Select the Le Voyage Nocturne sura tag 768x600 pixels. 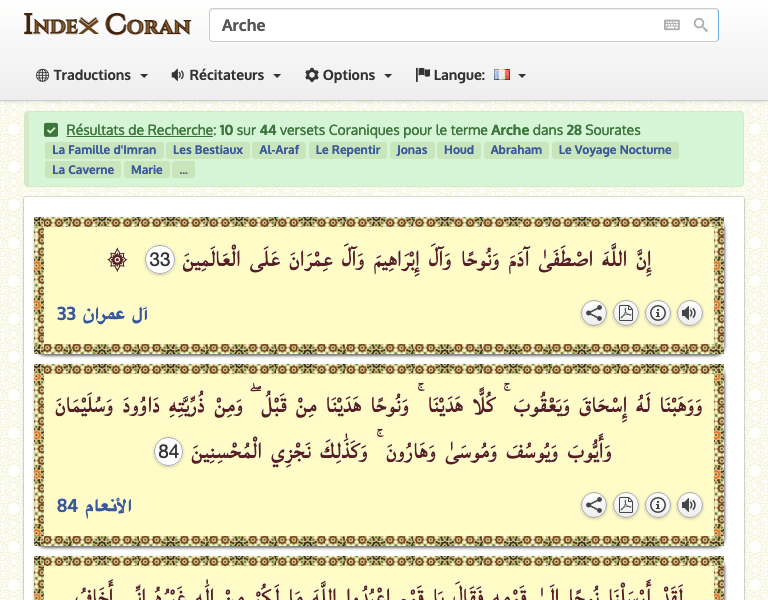[614, 150]
